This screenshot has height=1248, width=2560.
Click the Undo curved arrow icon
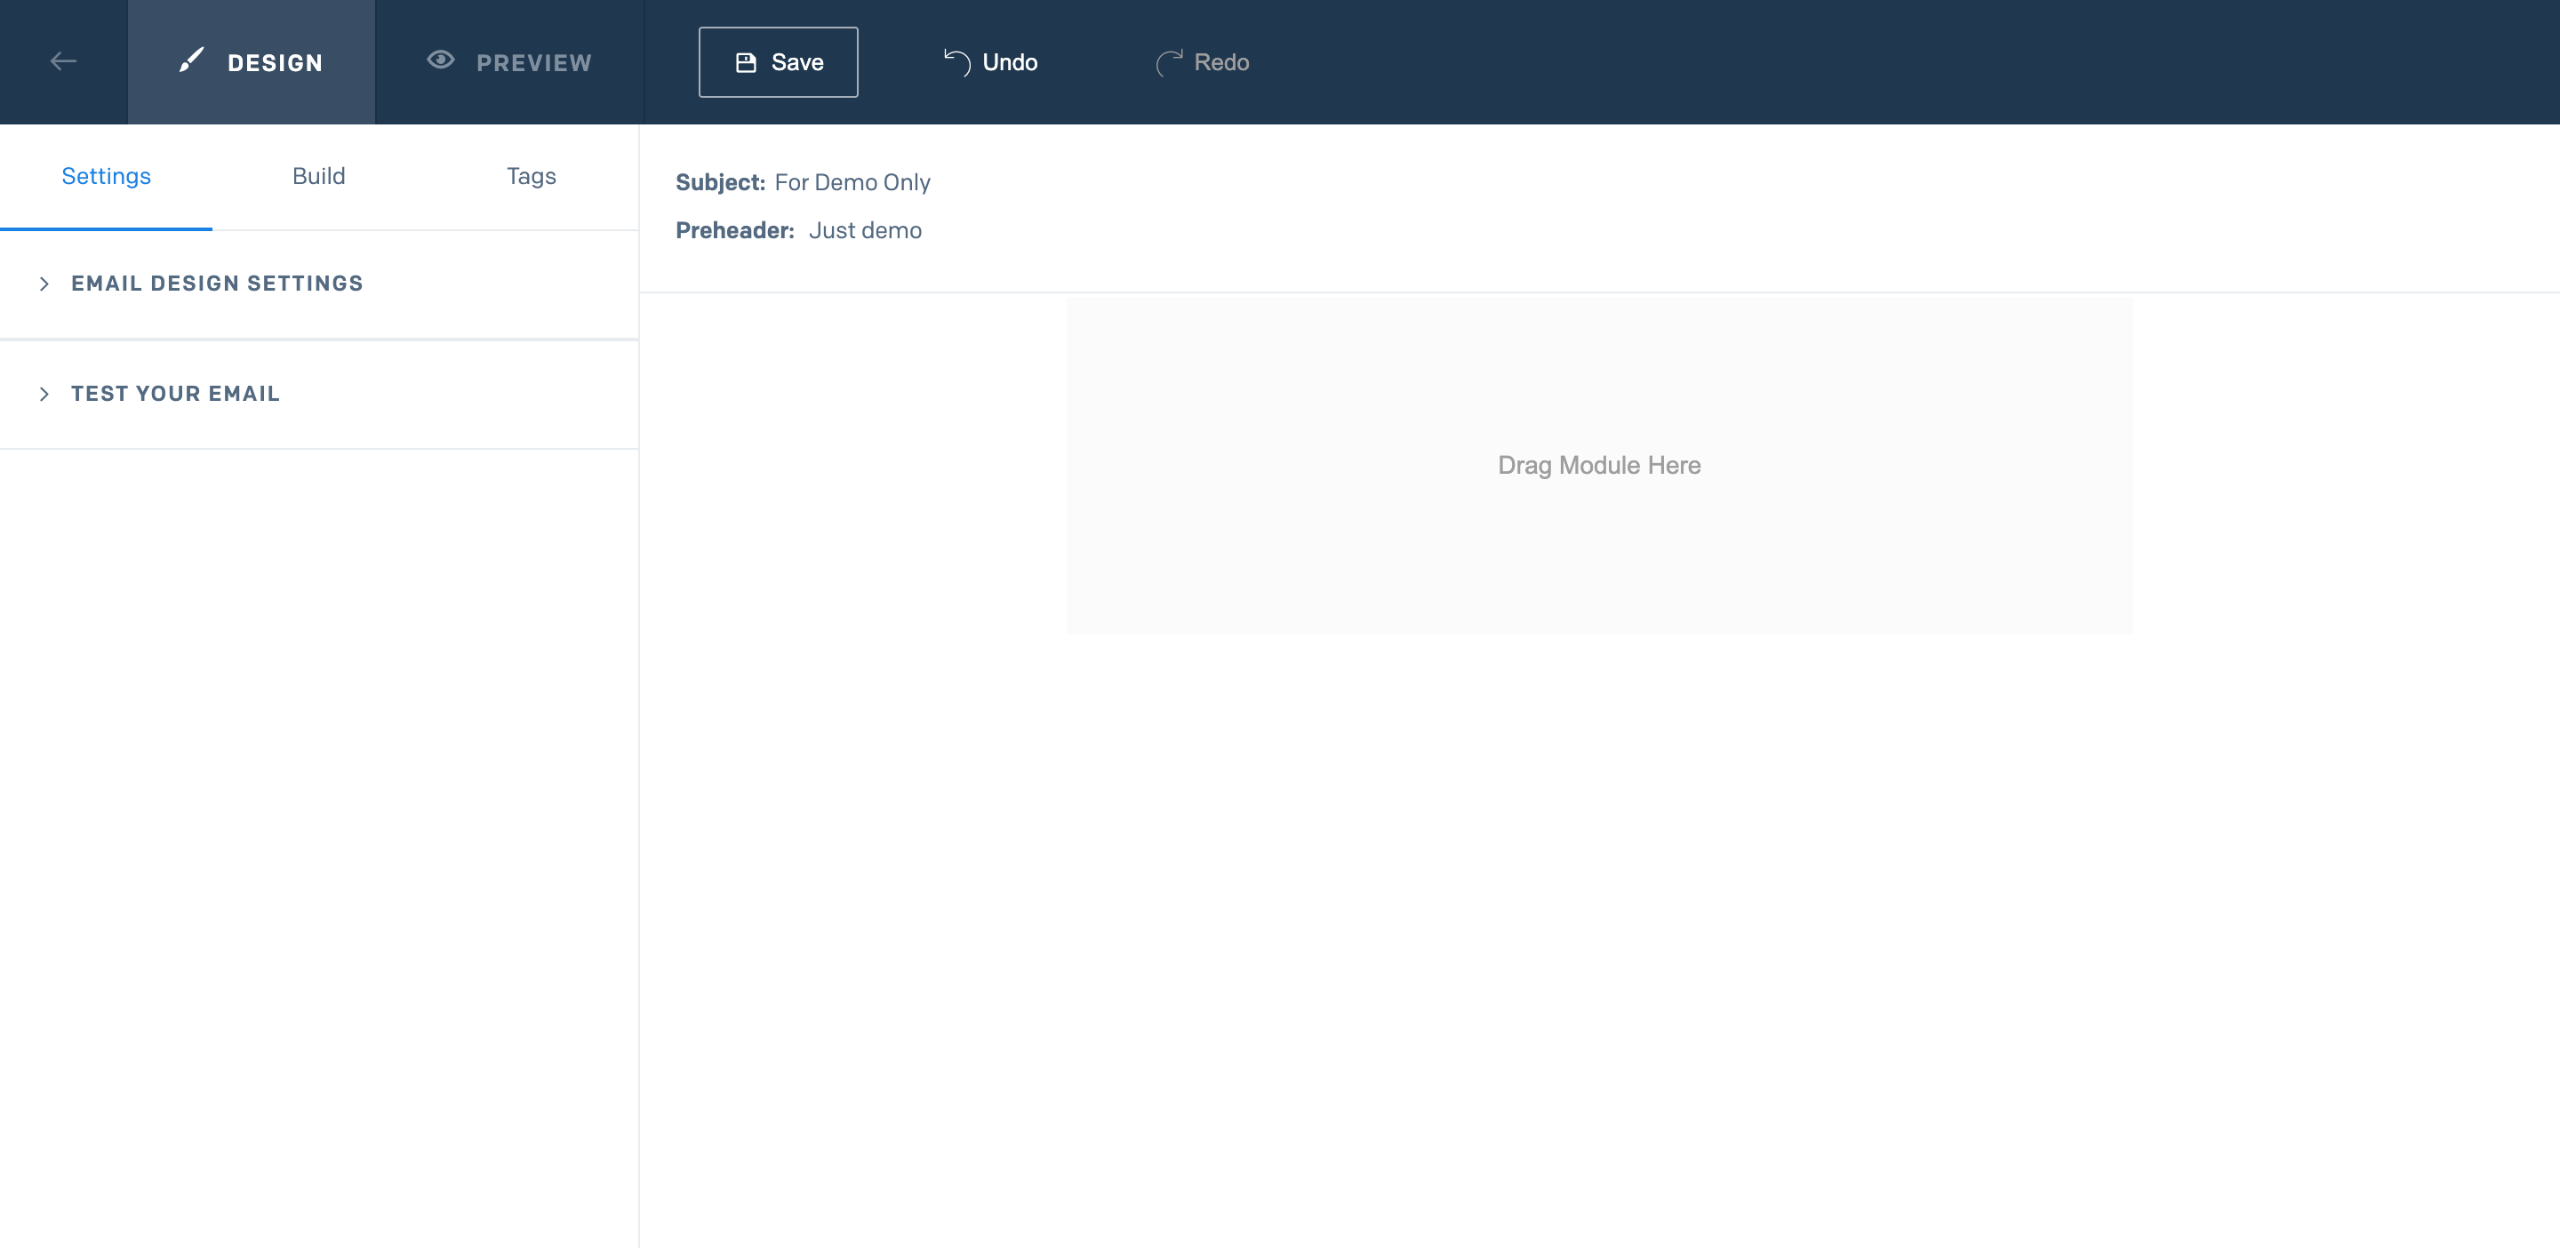957,63
